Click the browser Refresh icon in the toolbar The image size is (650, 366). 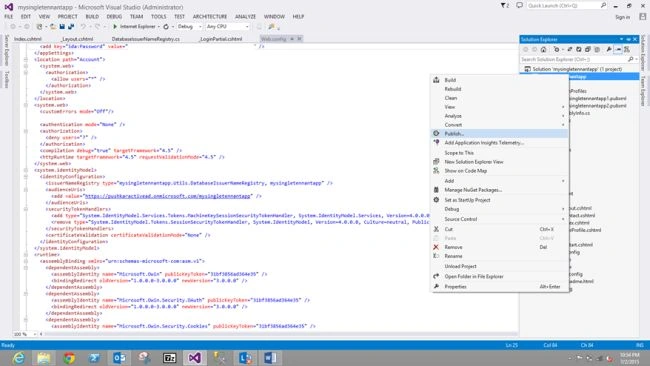point(166,27)
